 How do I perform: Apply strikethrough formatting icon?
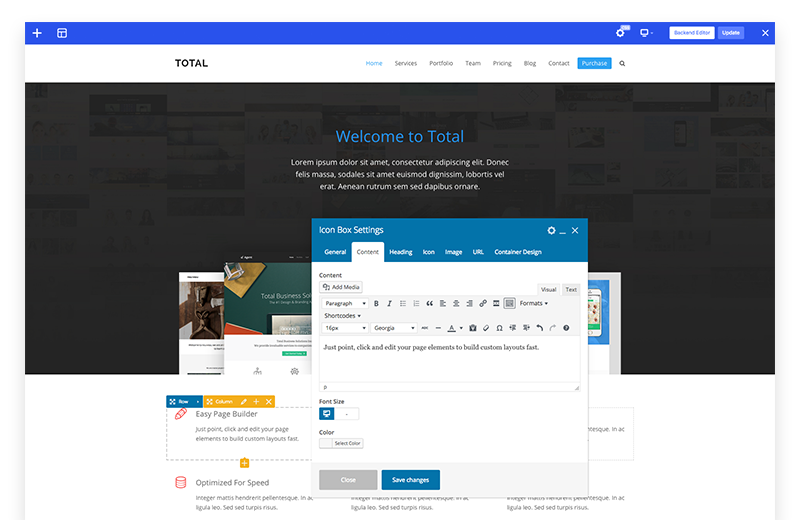424,328
